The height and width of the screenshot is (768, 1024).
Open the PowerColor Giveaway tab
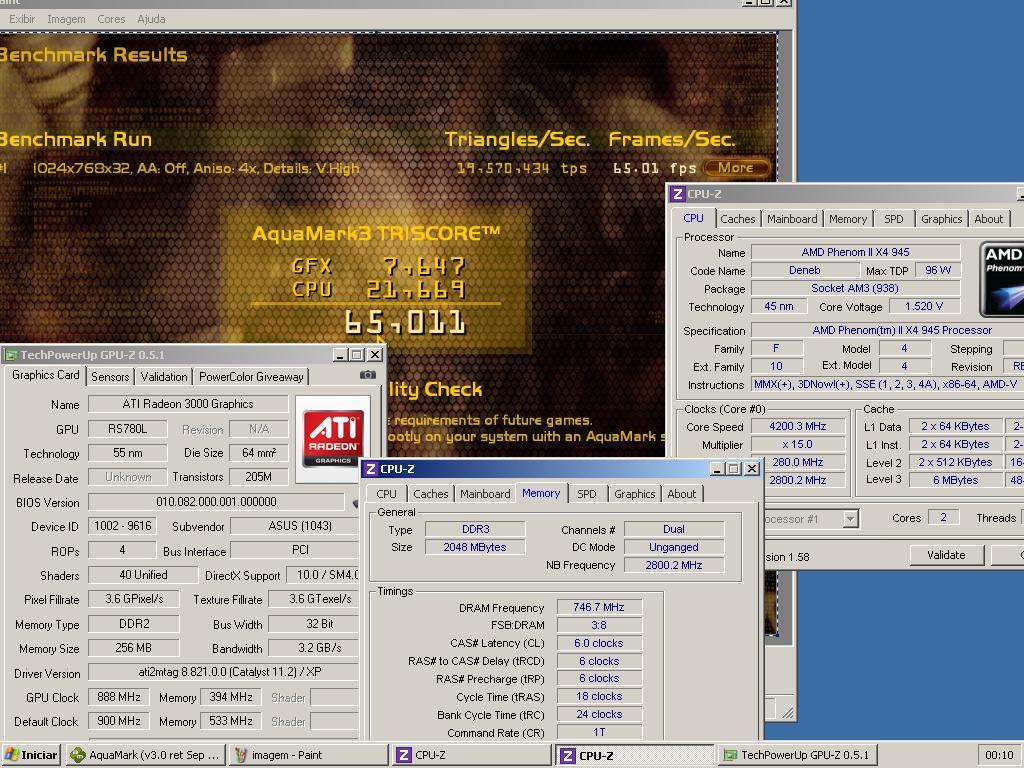pyautogui.click(x=251, y=377)
